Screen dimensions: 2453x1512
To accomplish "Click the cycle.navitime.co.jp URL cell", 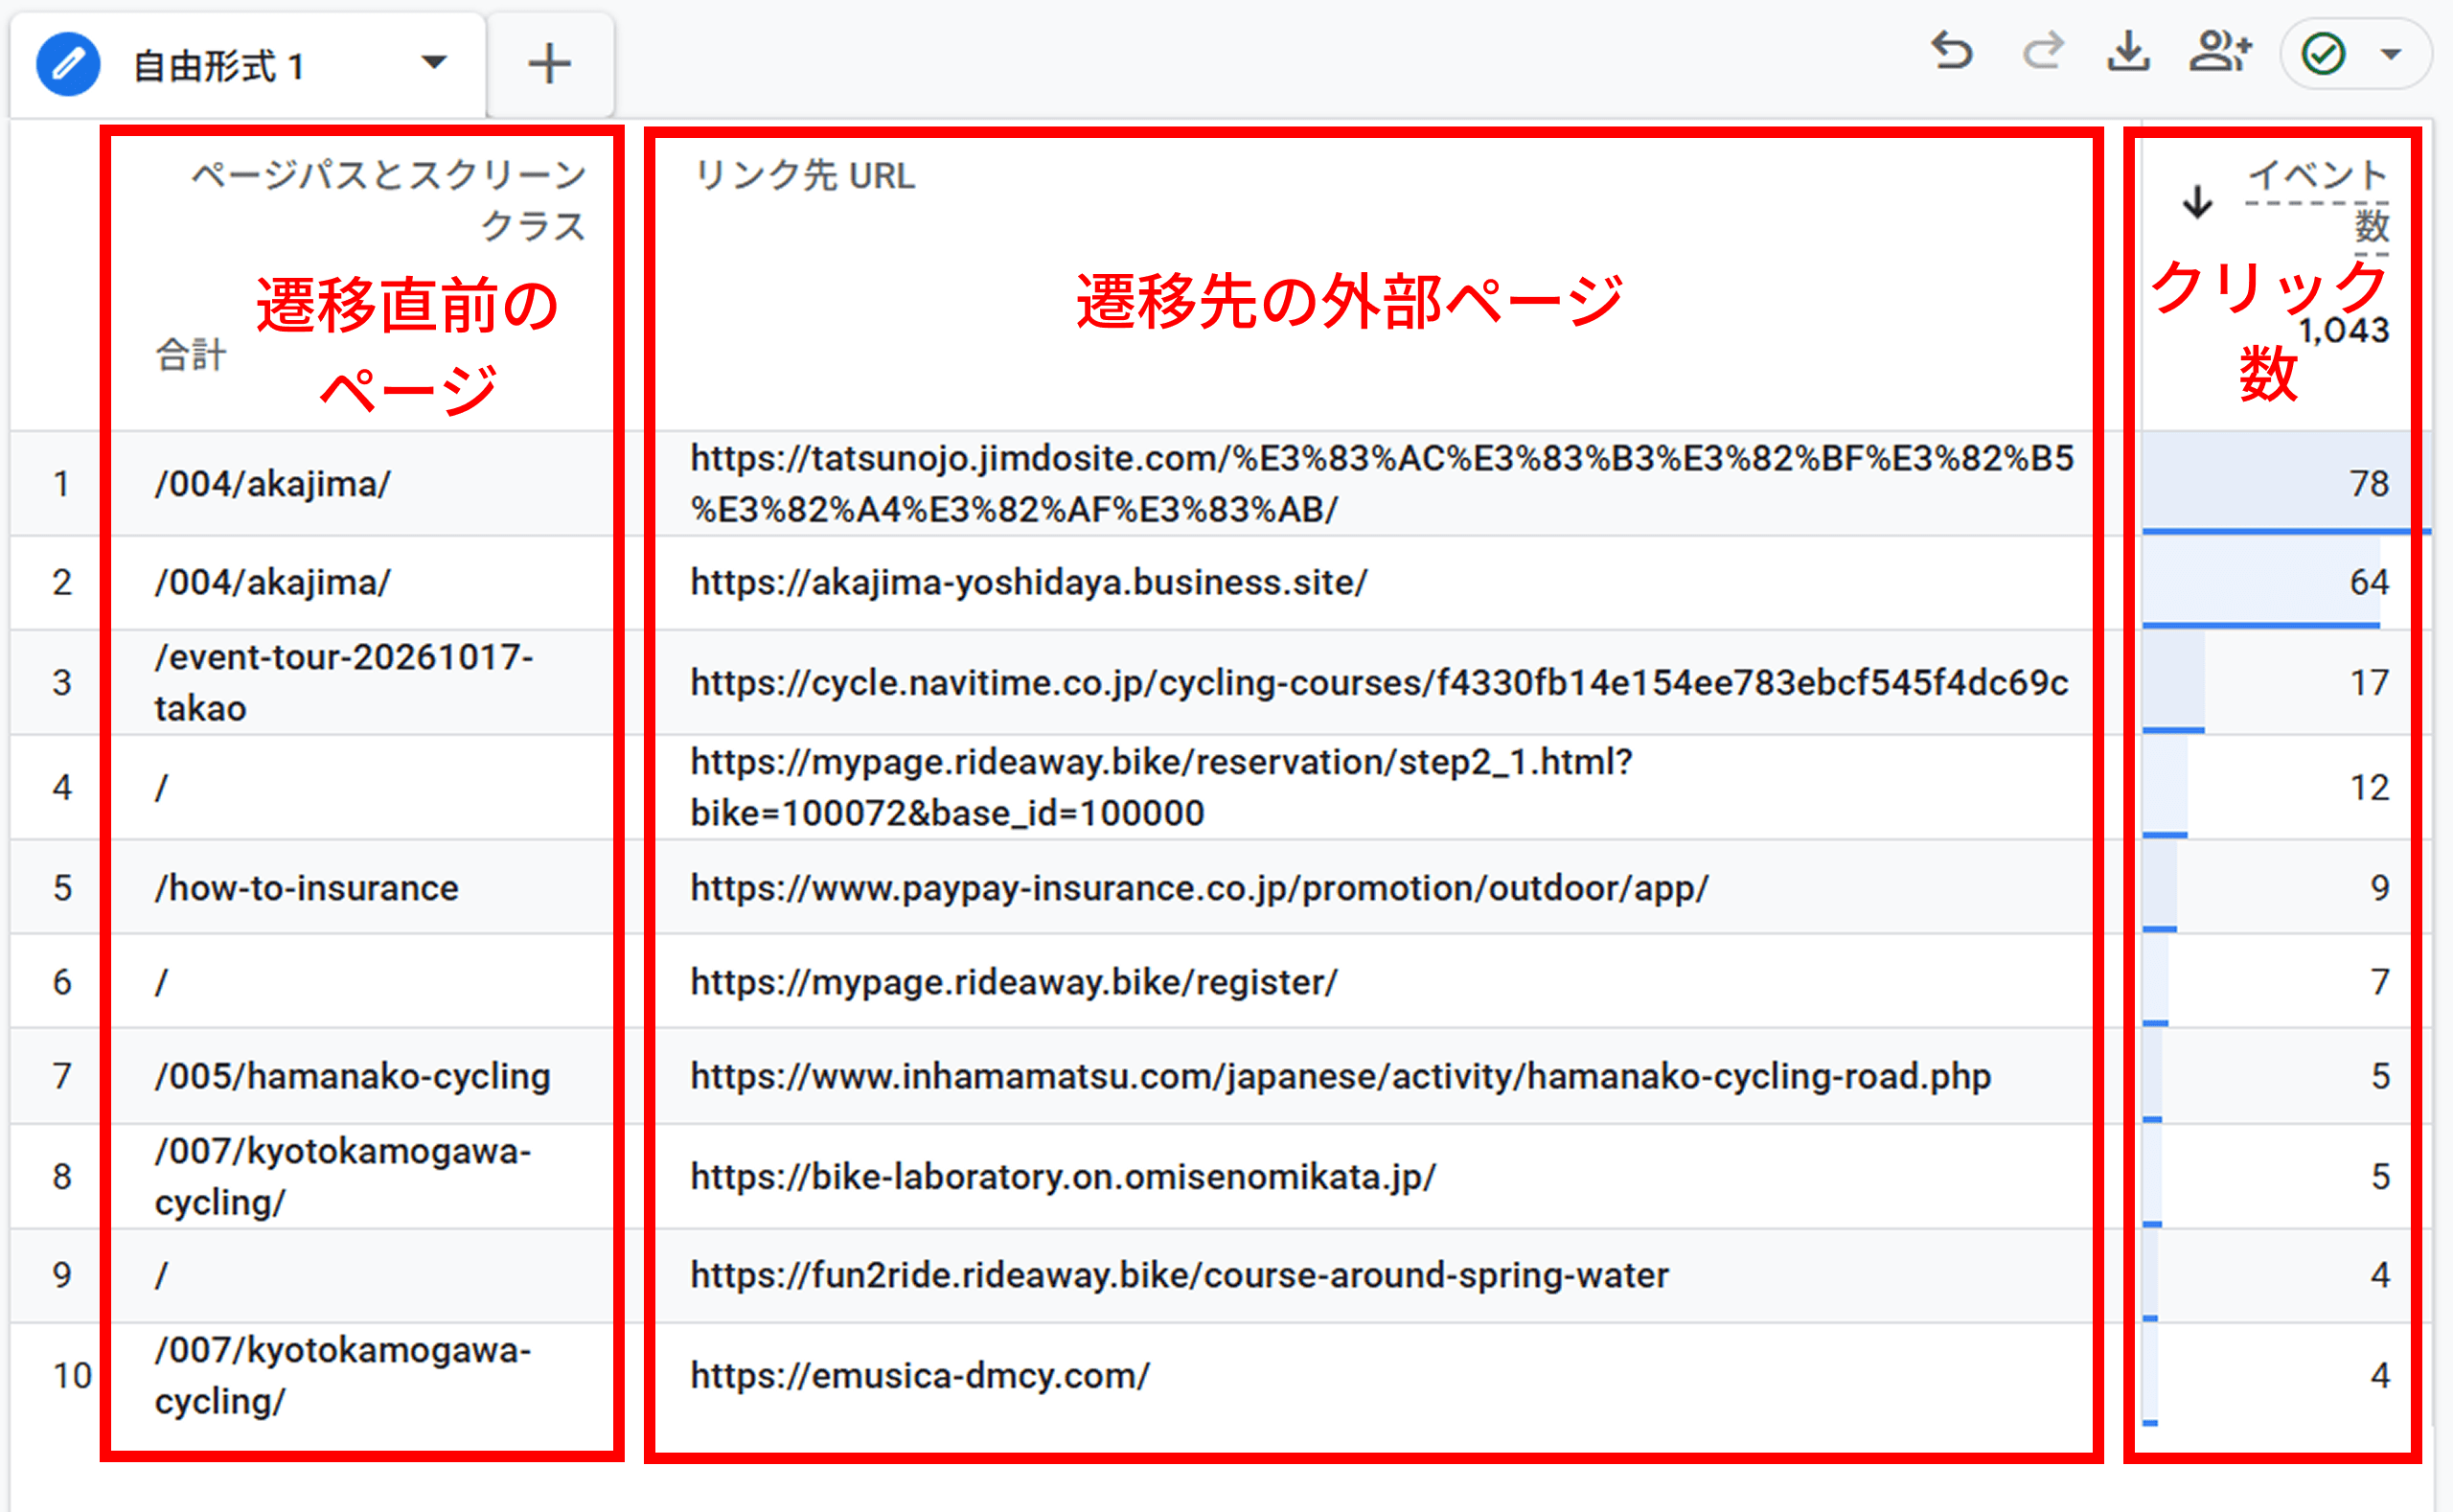I will 1379,682.
